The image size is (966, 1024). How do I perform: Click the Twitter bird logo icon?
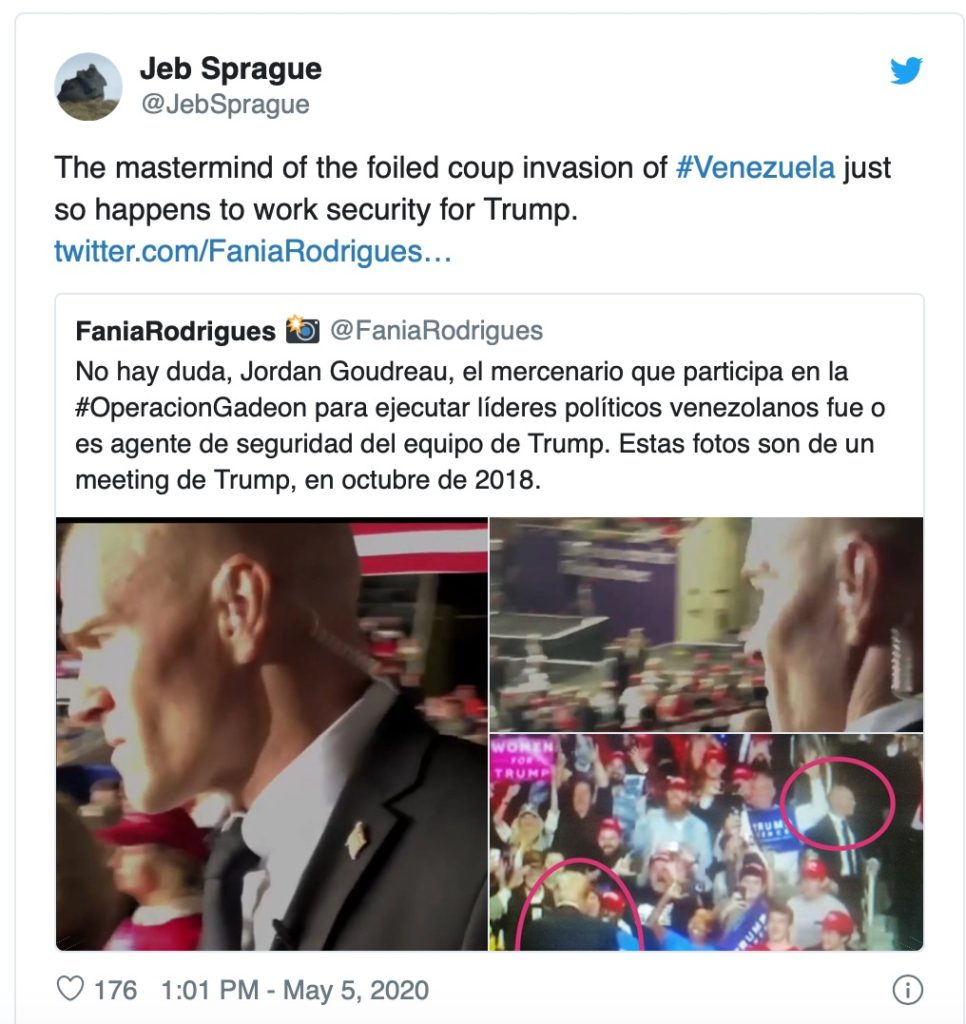(x=905, y=71)
